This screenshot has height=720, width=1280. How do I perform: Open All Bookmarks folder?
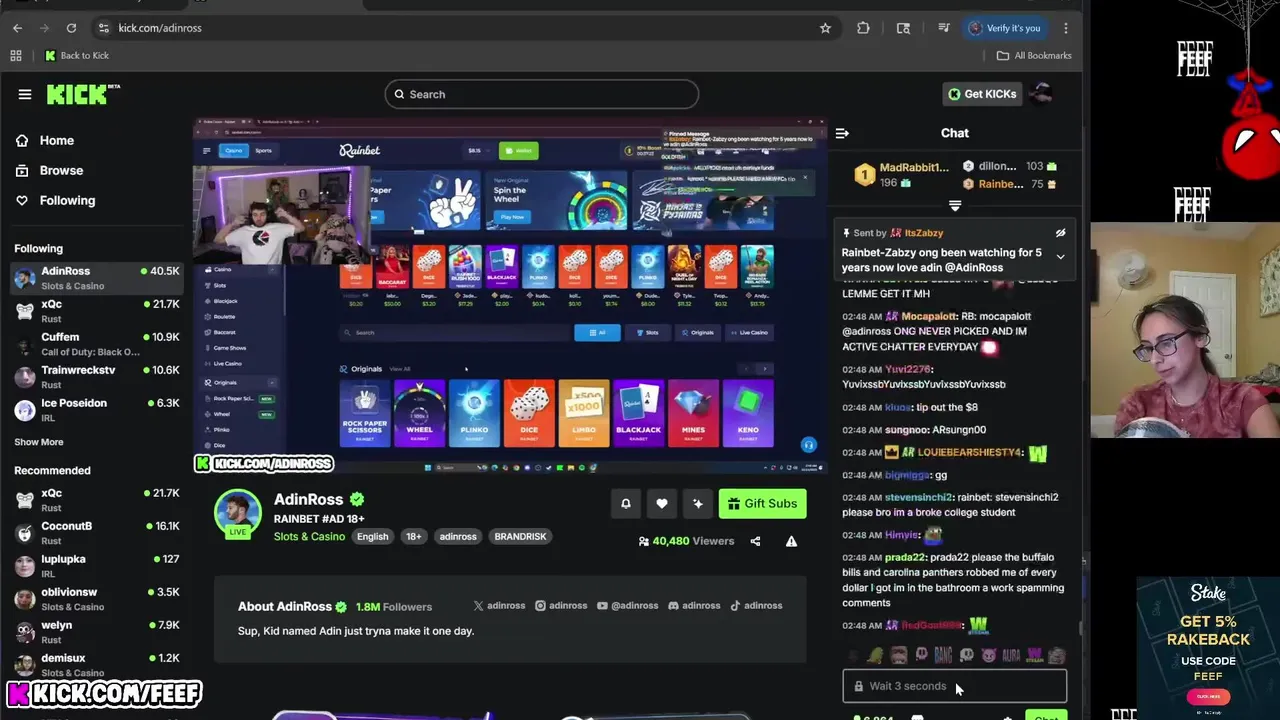pos(1034,56)
